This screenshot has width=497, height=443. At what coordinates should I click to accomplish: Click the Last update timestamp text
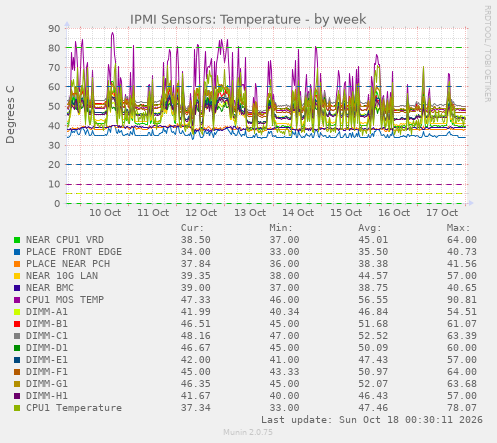[x=372, y=420]
